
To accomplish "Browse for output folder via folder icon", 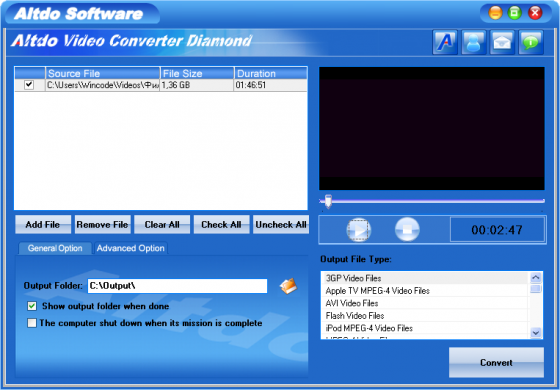I will (x=288, y=286).
